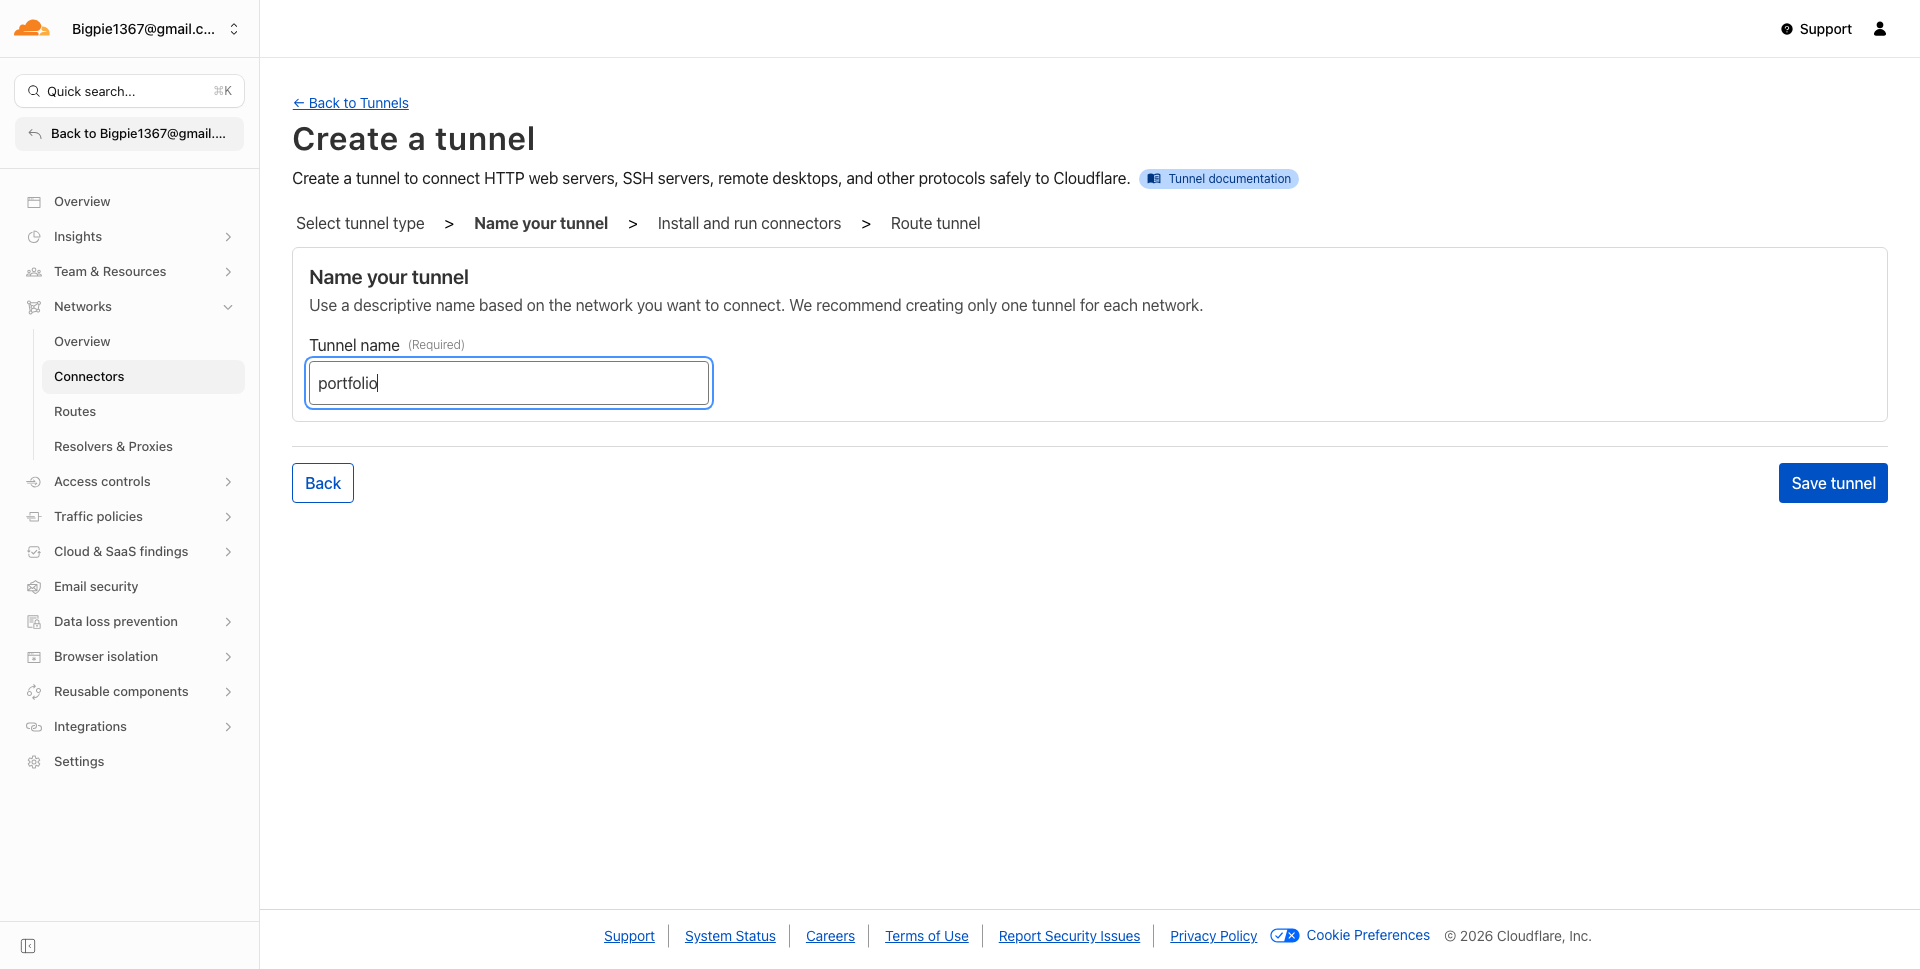
Task: Click the Tunnel documentation book icon
Action: [1154, 179]
